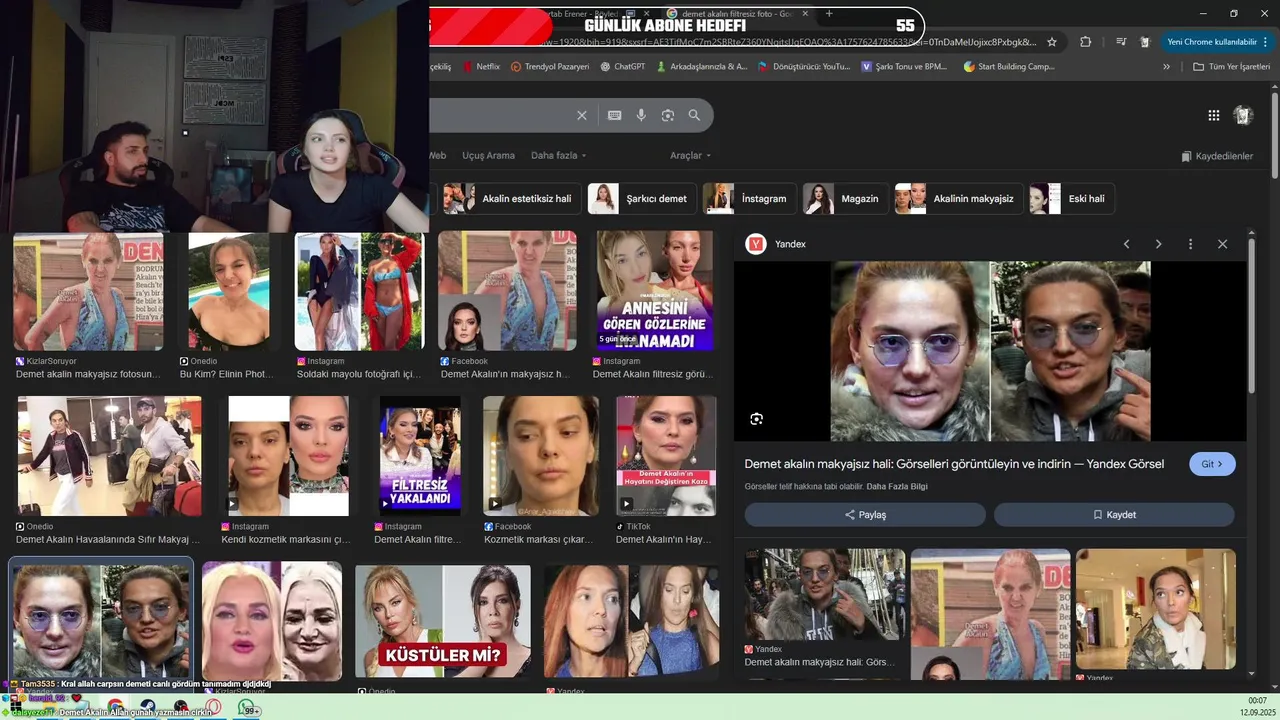1280x720 pixels.
Task: Open Start Building Camp bookmark
Action: point(1009,67)
